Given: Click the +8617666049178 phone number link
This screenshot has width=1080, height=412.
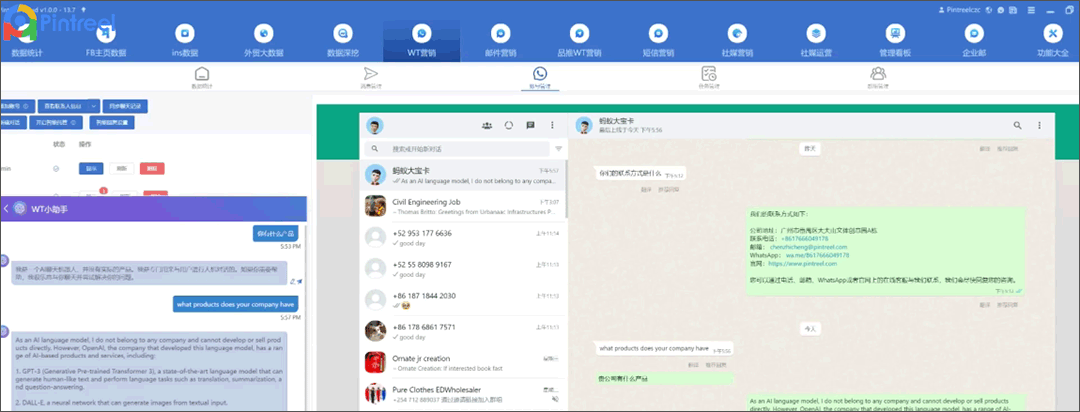Looking at the screenshot, I should point(804,238).
